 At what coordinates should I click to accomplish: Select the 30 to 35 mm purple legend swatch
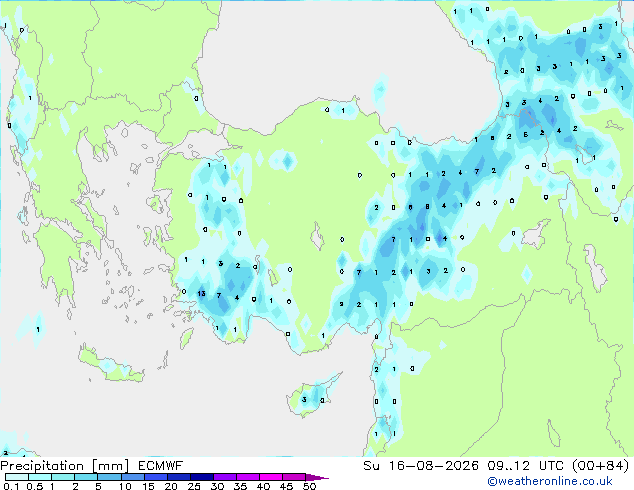[x=225, y=477]
